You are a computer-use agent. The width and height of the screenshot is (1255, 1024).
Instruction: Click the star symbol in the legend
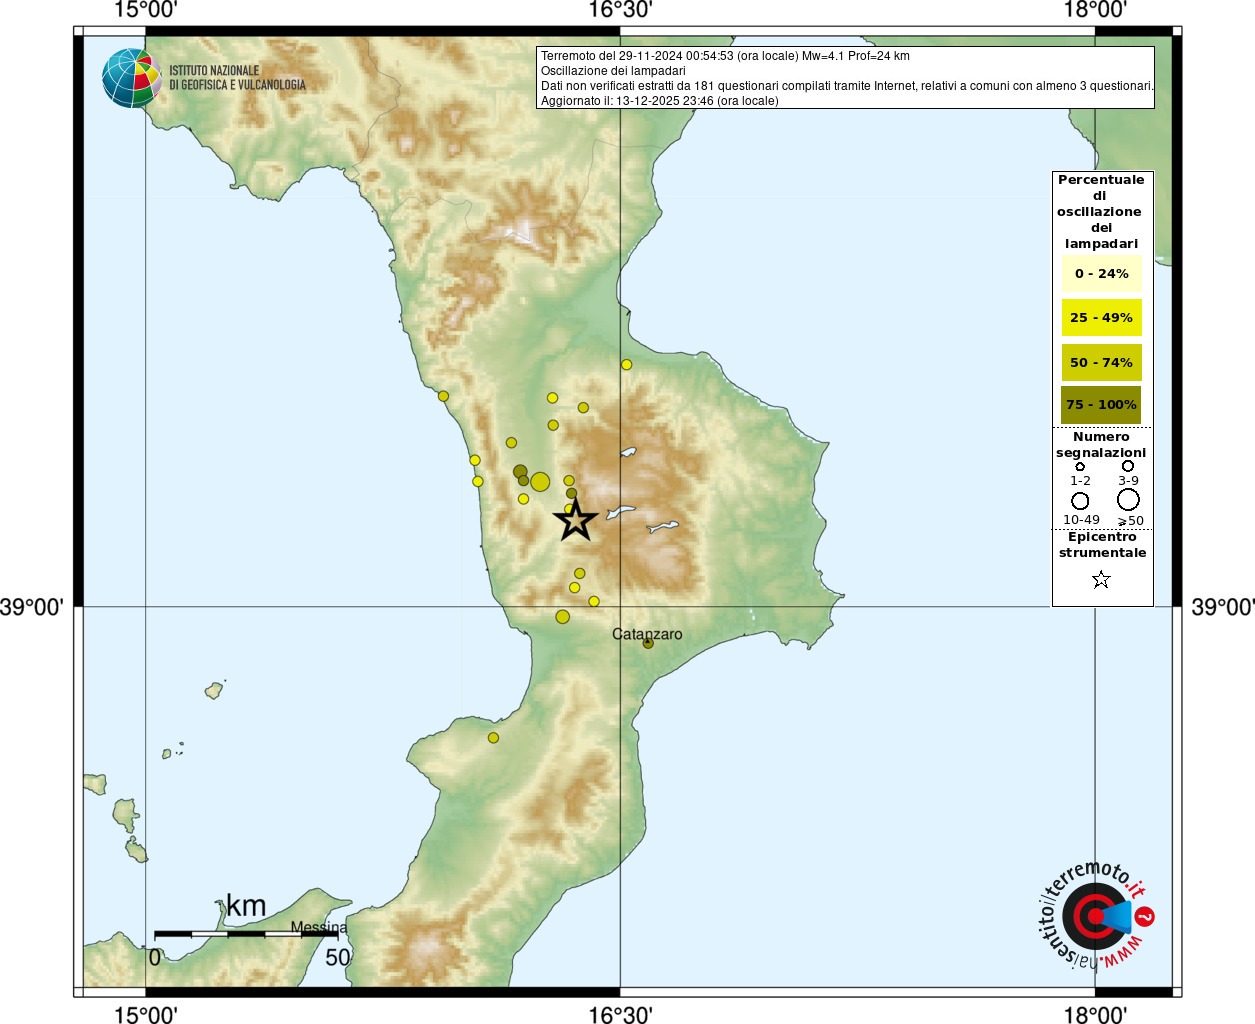[1101, 580]
